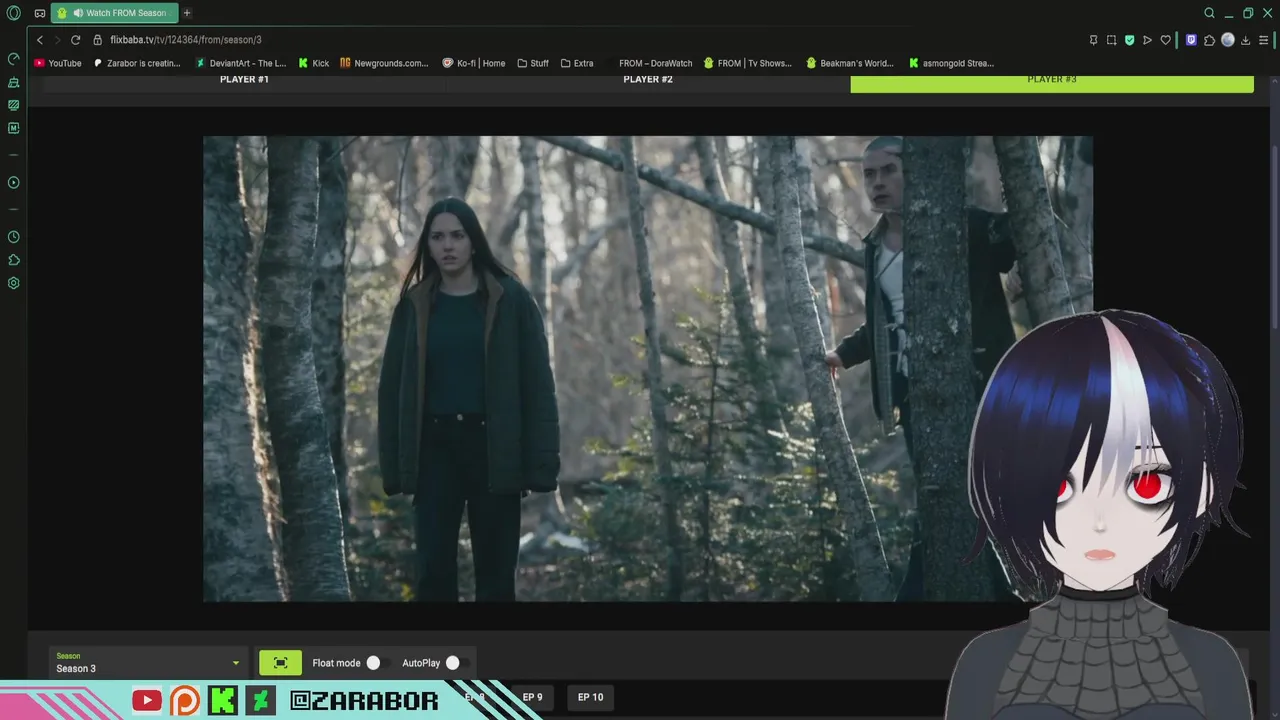Open FROM | Tv Shows bookmark

747,63
